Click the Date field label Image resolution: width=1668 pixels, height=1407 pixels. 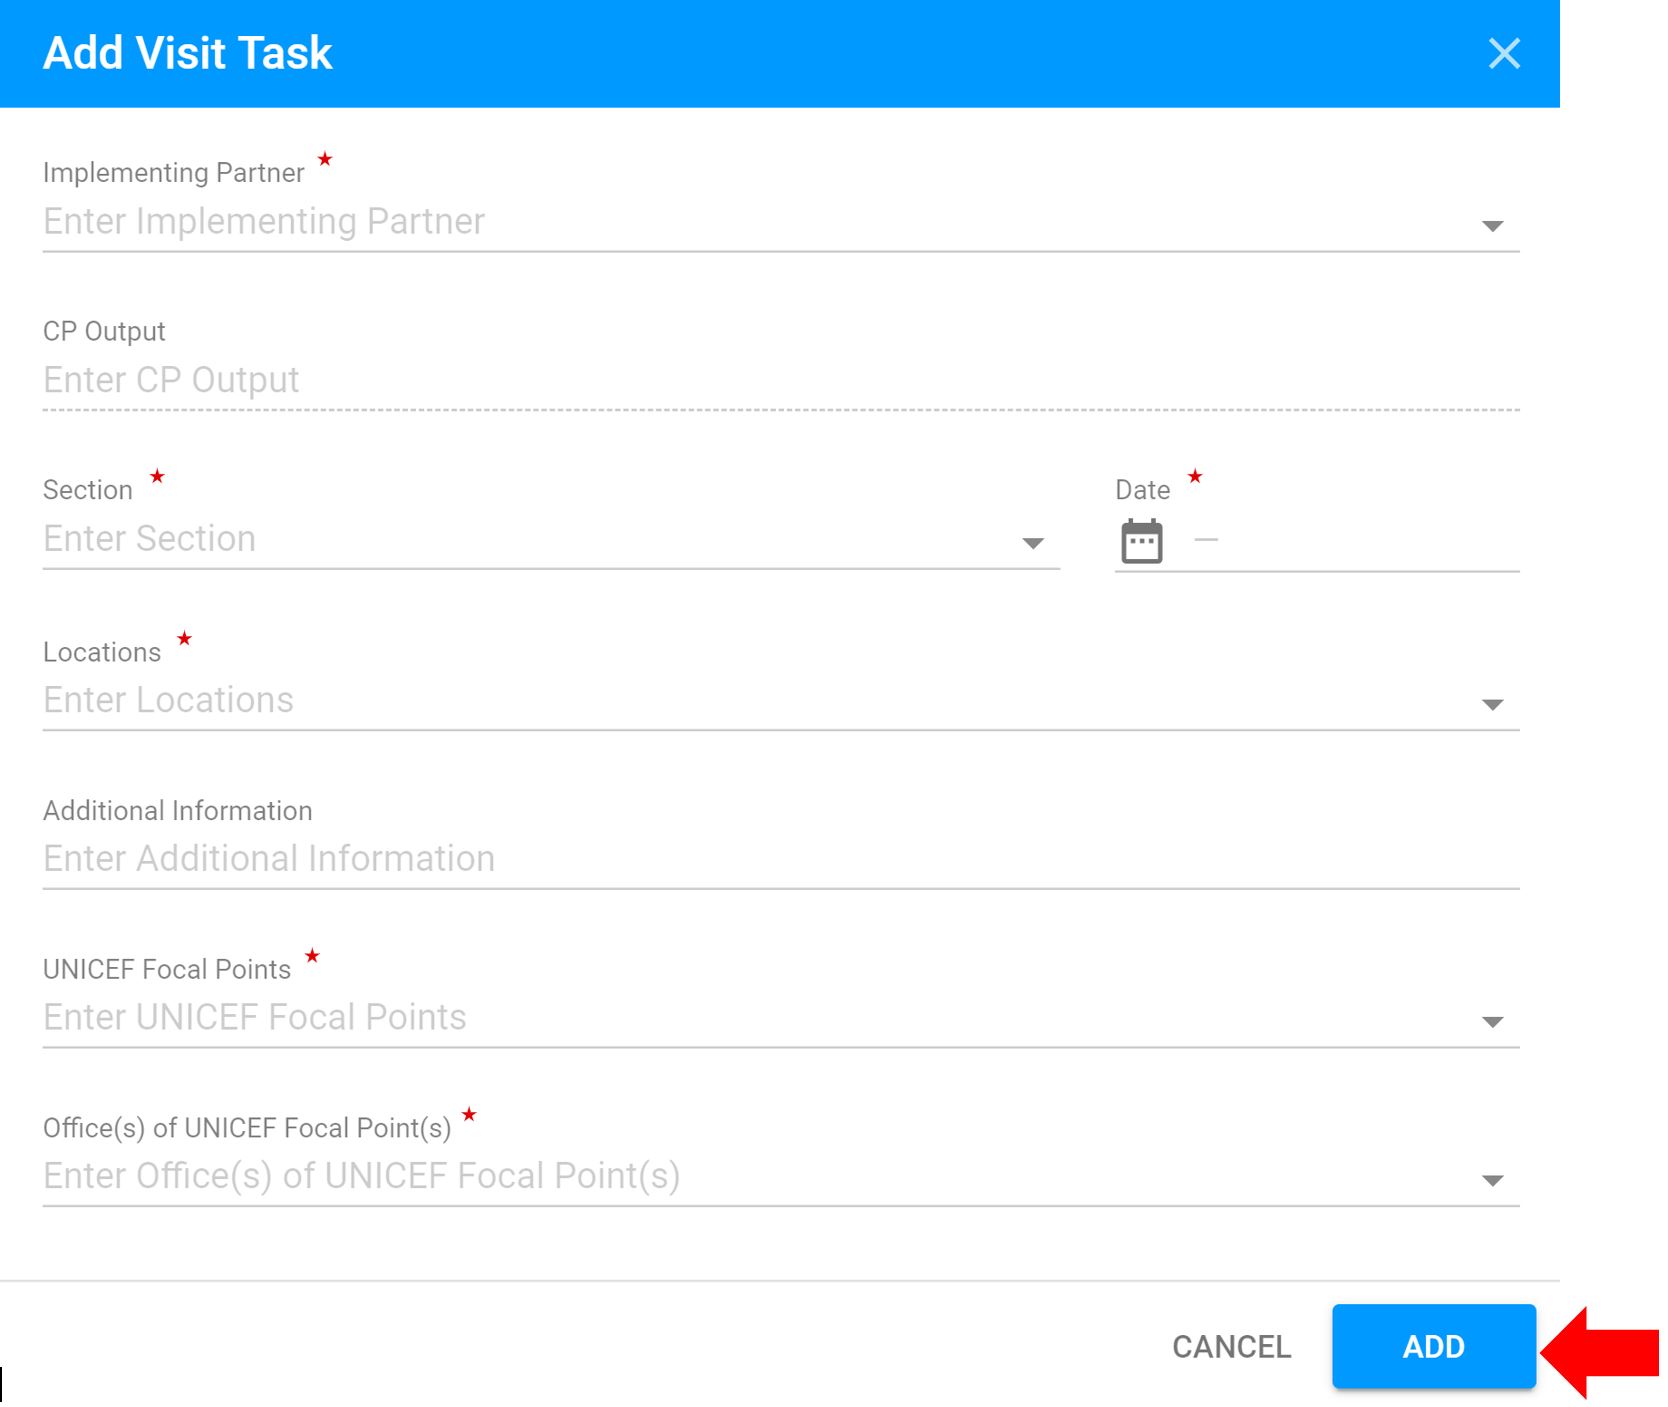point(1142,490)
